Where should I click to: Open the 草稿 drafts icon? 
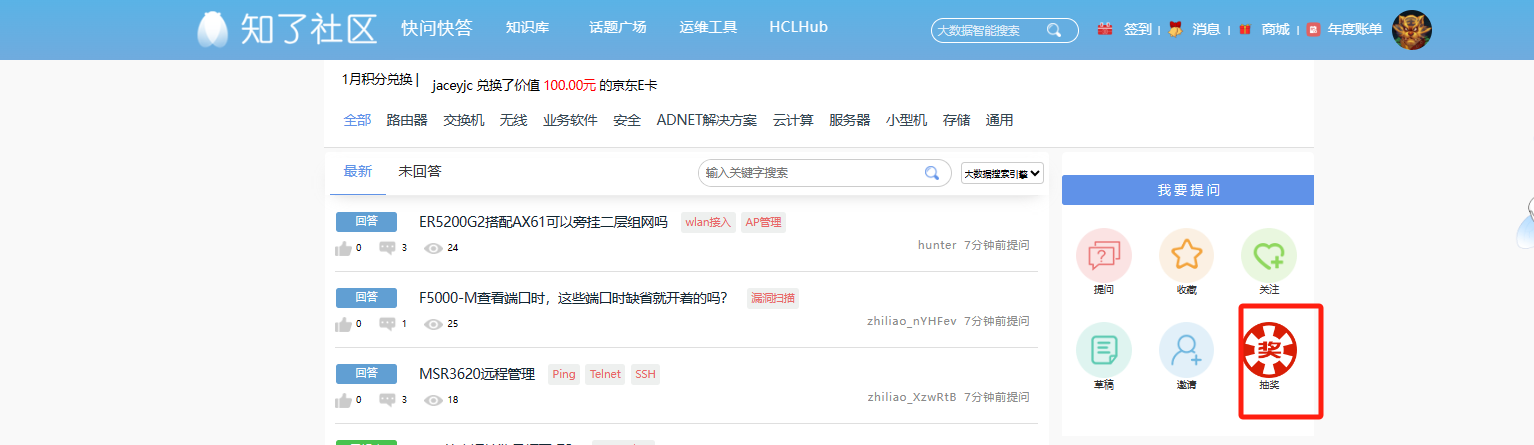(1104, 350)
